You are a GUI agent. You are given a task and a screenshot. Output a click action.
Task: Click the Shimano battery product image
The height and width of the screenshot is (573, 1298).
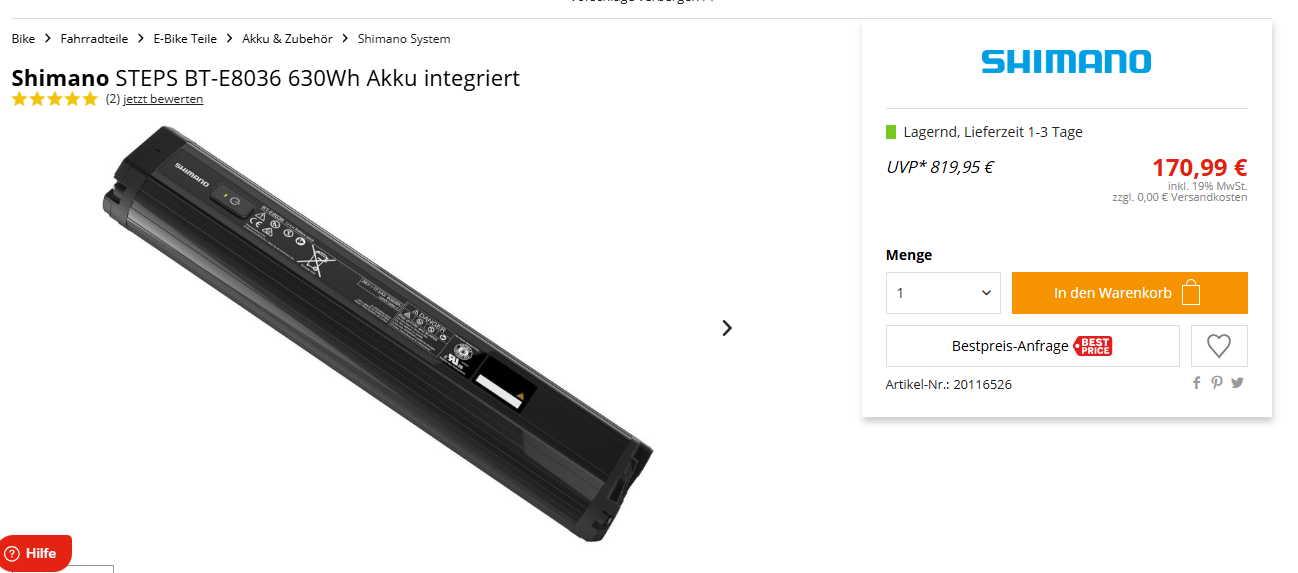pos(377,332)
